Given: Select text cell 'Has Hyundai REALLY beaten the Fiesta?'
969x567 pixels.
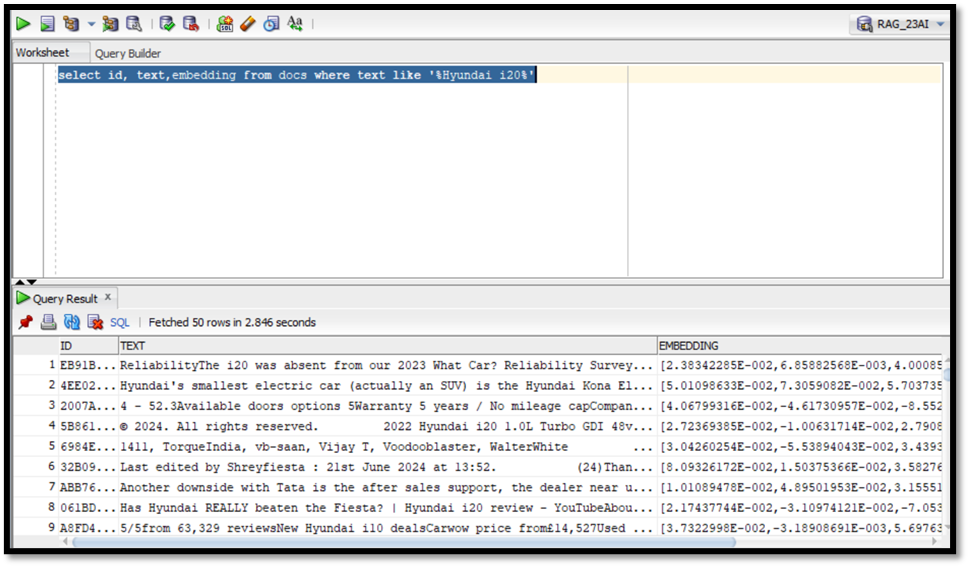Looking at the screenshot, I should pos(387,508).
